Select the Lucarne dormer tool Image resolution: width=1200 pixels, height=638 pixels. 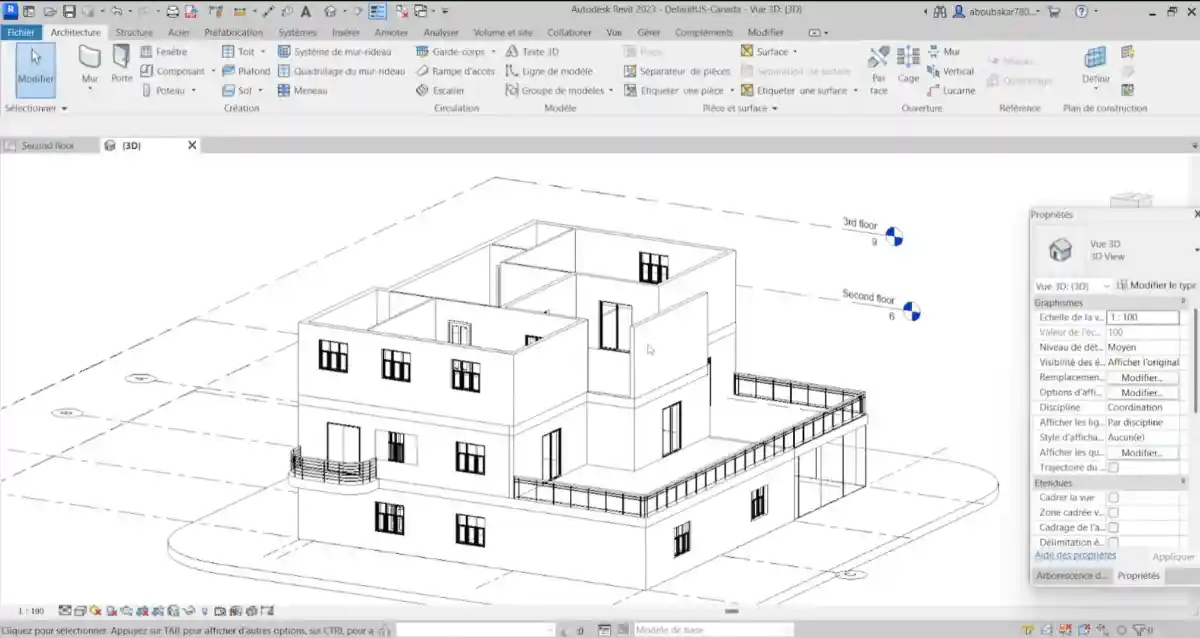pos(951,90)
